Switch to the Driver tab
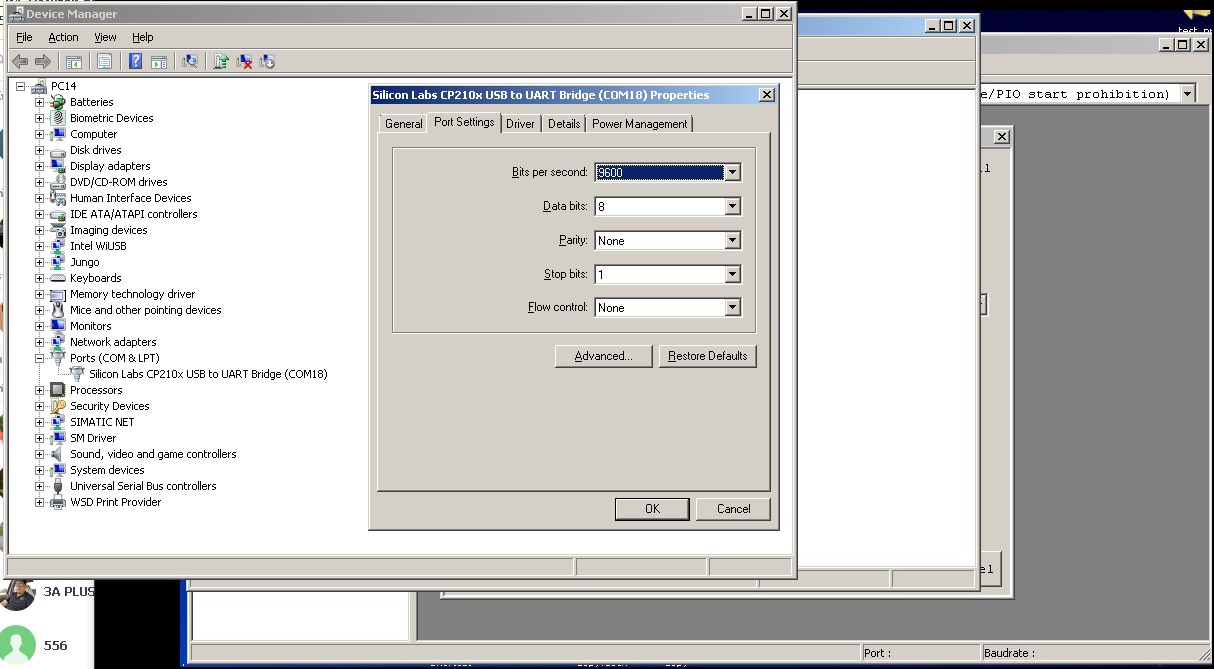Image resolution: width=1214 pixels, height=669 pixels. point(520,124)
